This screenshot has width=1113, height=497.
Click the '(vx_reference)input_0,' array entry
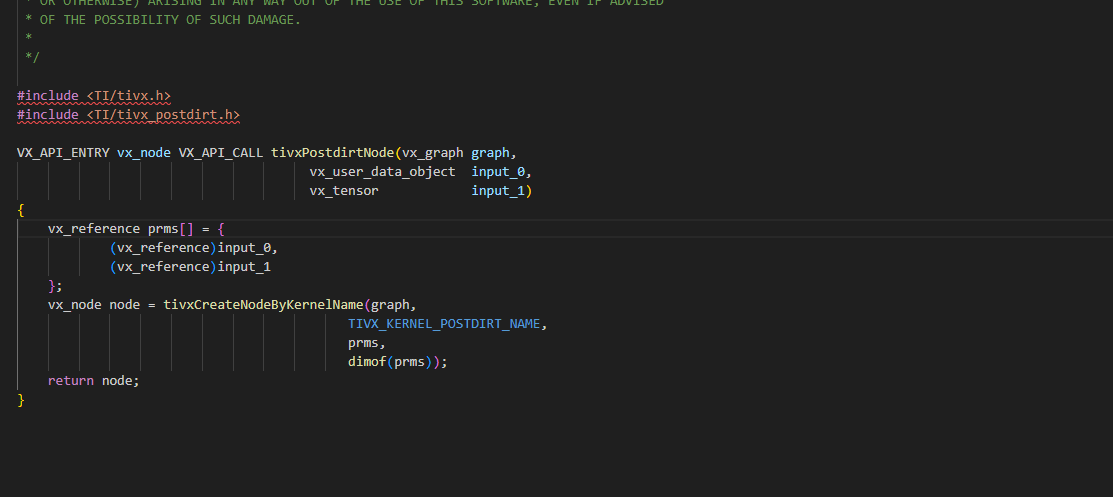point(194,248)
